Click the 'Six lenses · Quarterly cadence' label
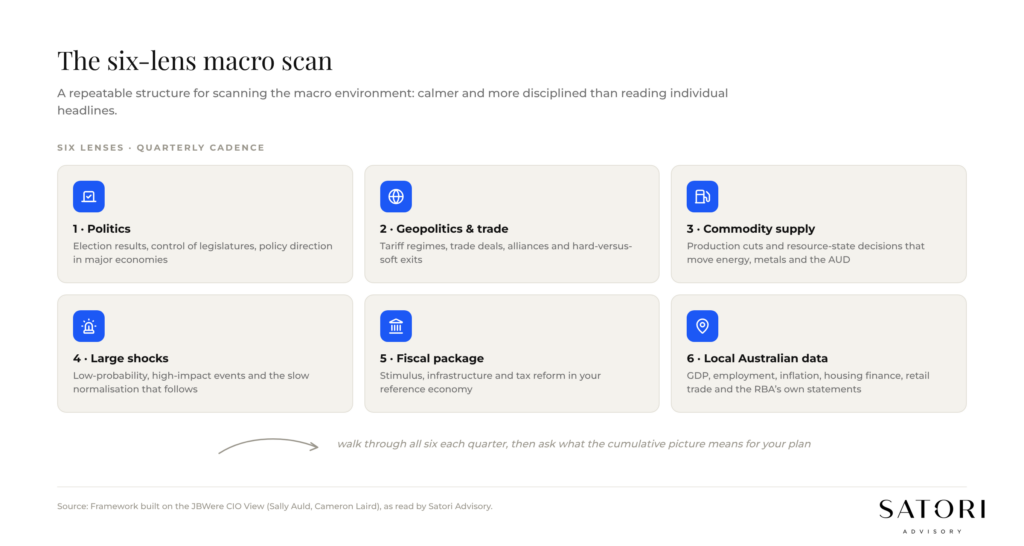Viewport: 1024px width, 546px height. [x=161, y=148]
